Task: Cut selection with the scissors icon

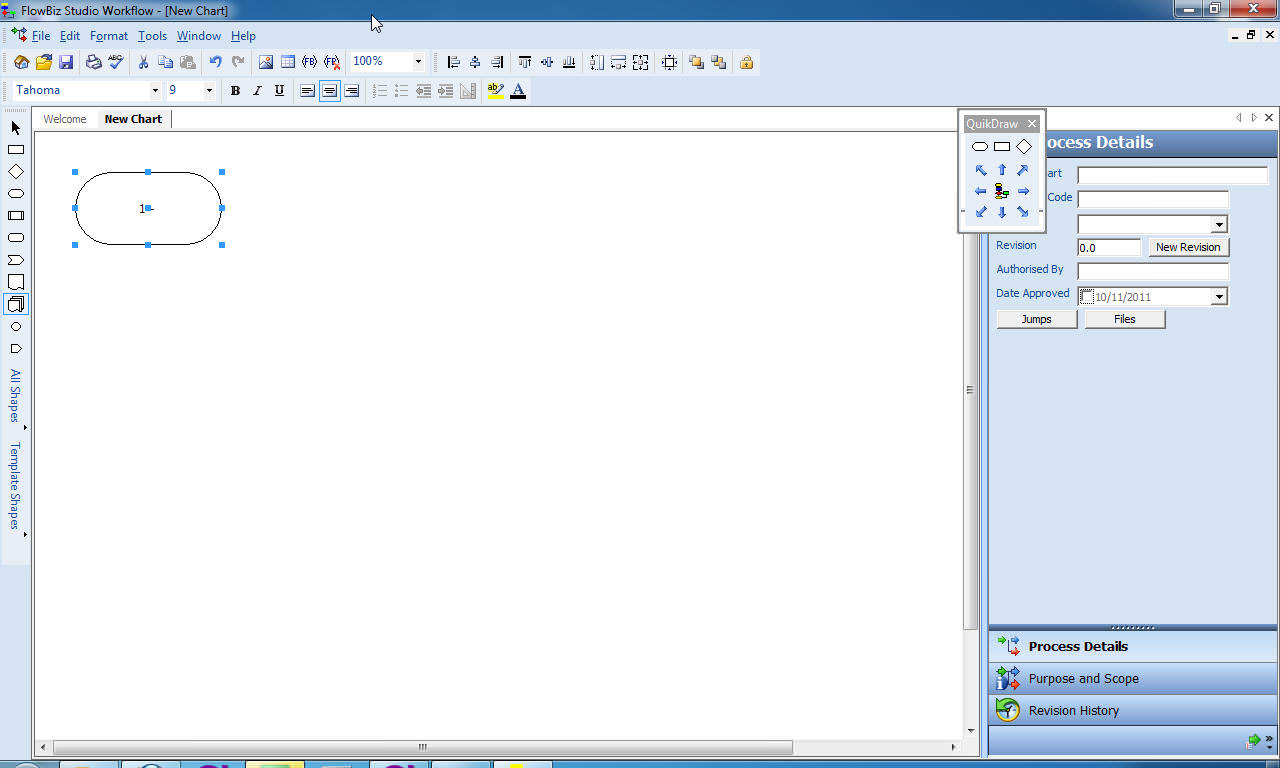Action: pyautogui.click(x=143, y=62)
